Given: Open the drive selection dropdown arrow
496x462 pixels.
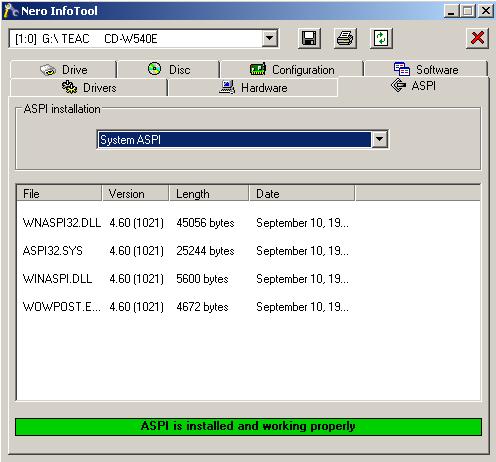Looking at the screenshot, I should click(x=270, y=39).
